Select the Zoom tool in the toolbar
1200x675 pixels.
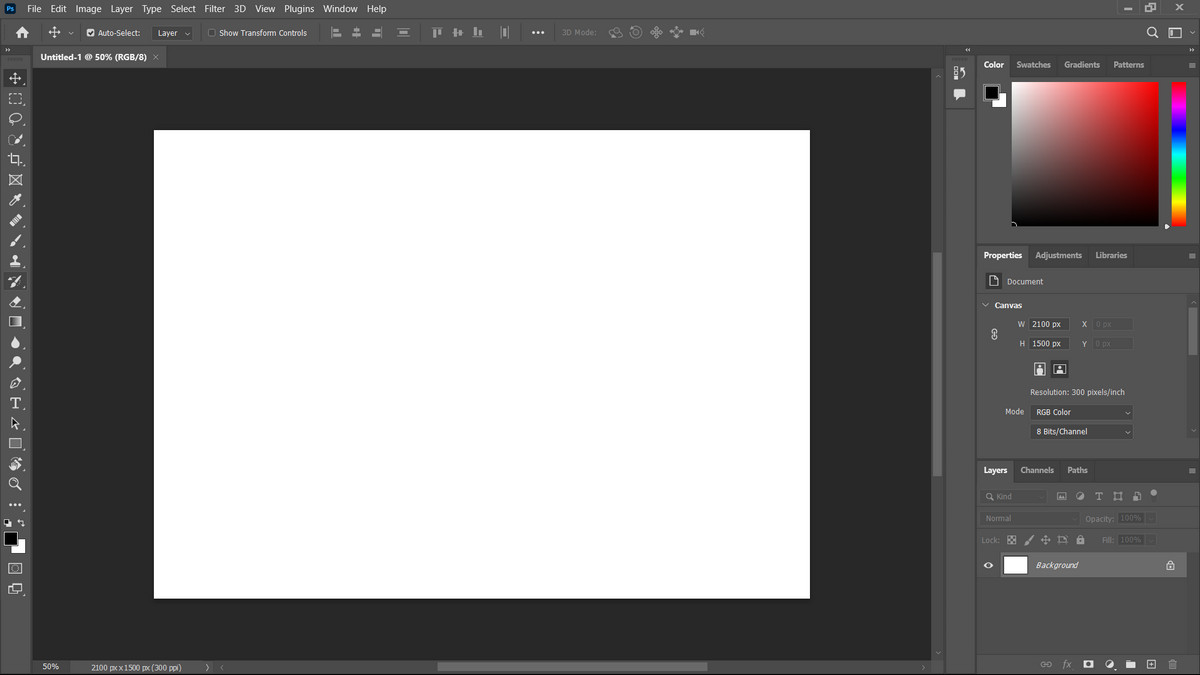[x=15, y=484]
